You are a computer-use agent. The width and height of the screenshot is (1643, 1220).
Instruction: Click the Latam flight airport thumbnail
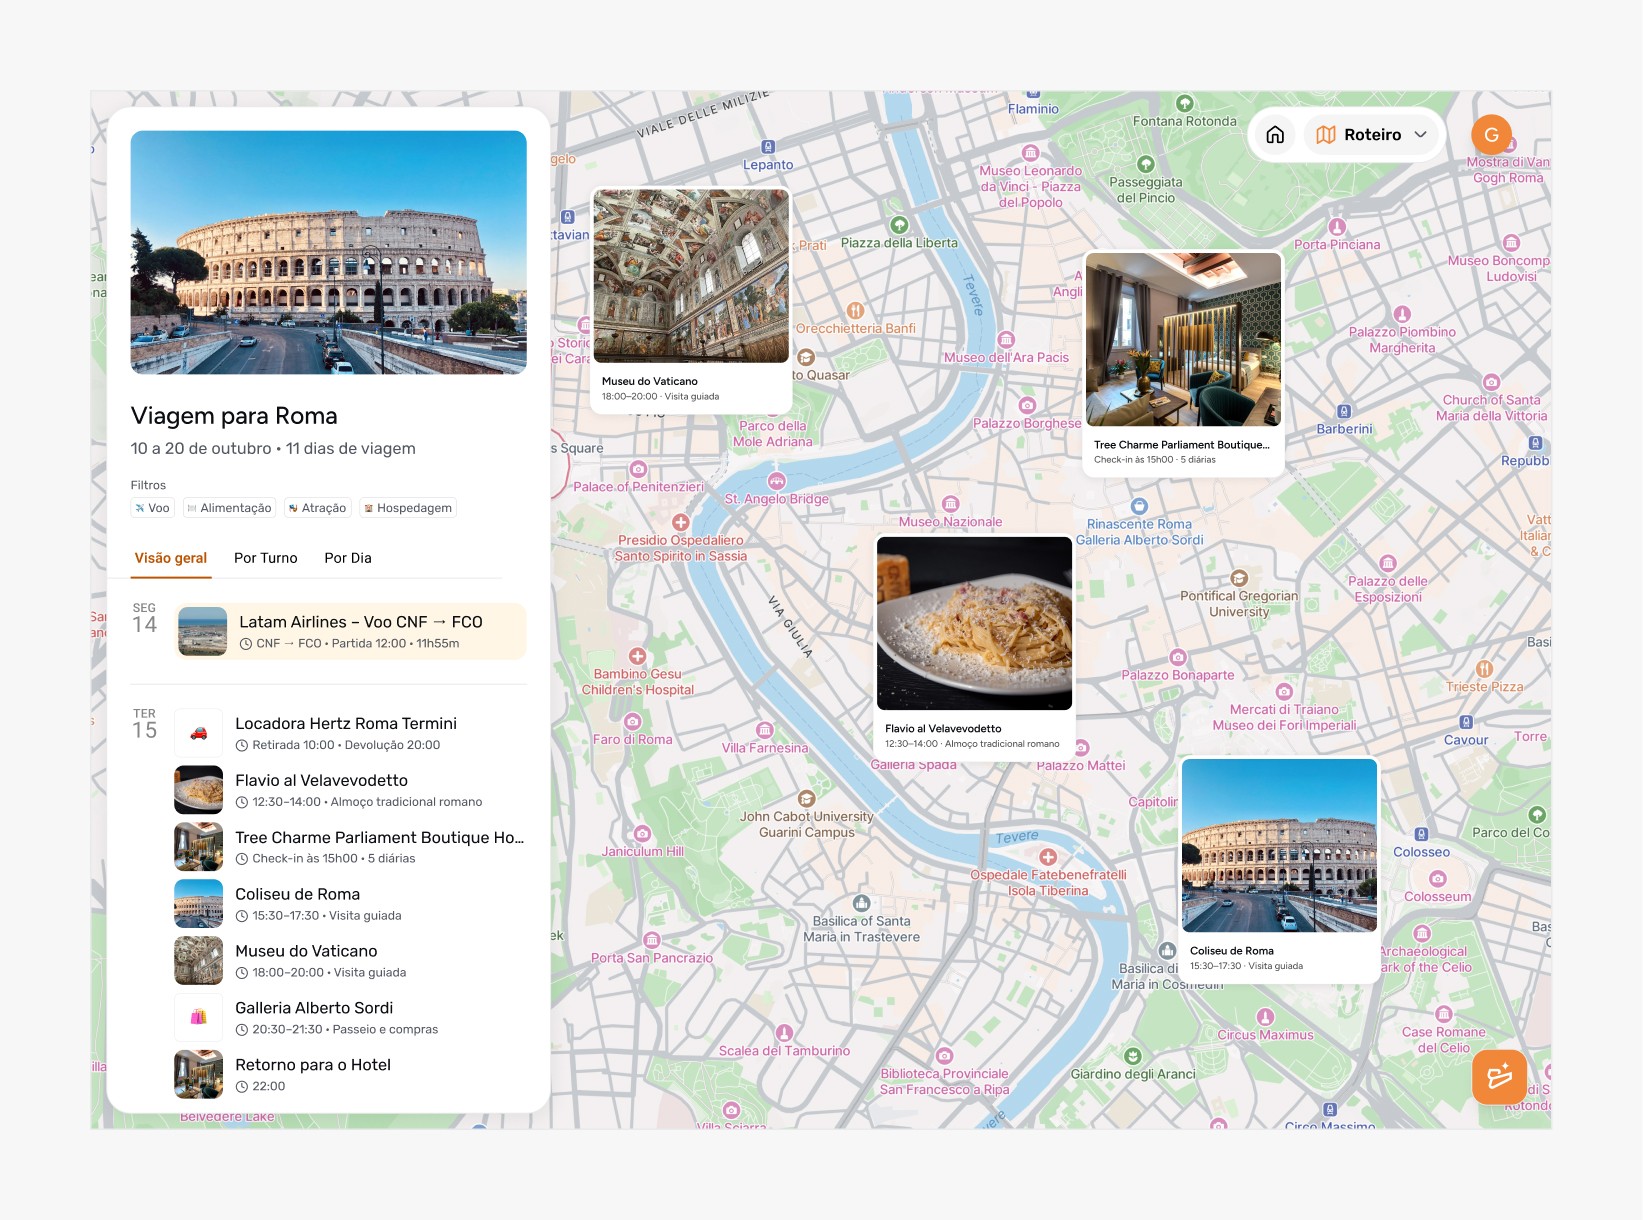(x=203, y=632)
